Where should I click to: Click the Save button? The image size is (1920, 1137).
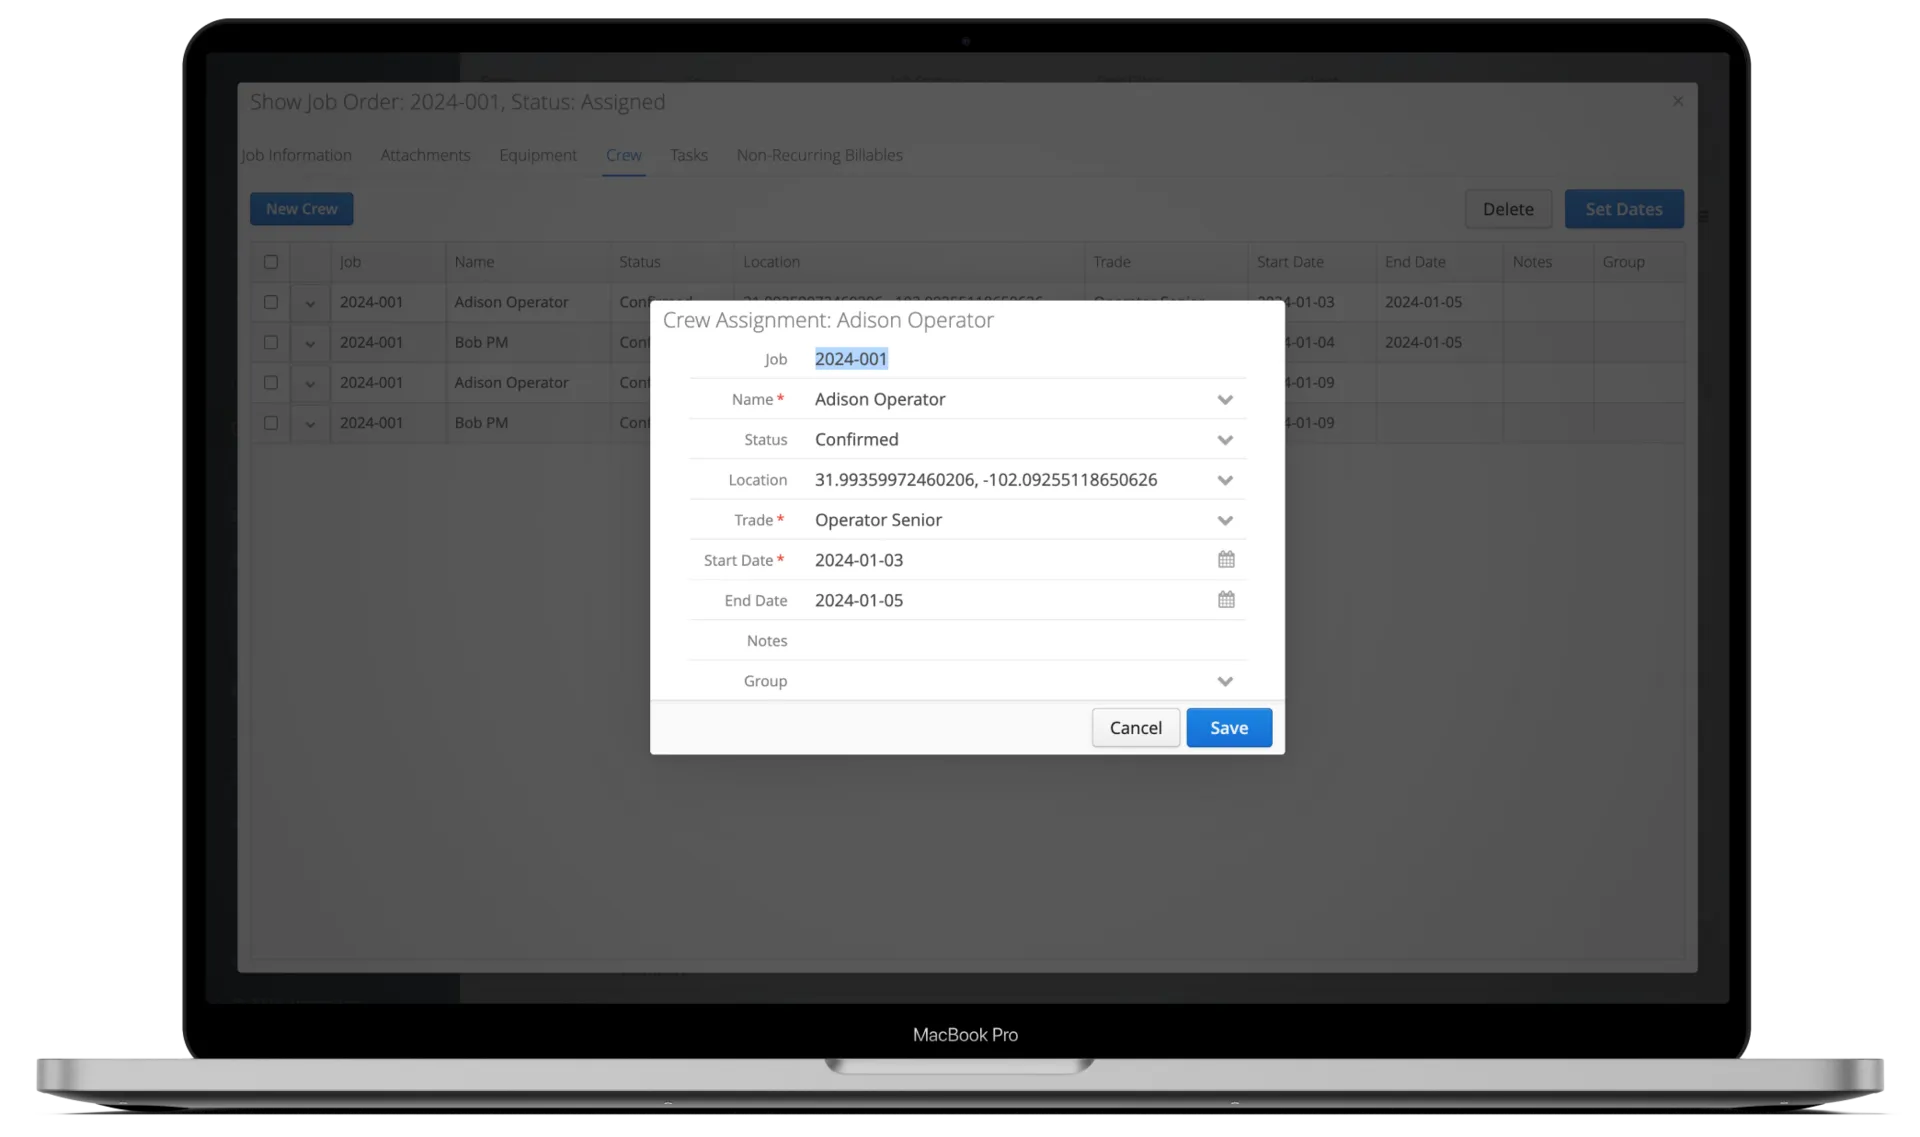tap(1229, 727)
